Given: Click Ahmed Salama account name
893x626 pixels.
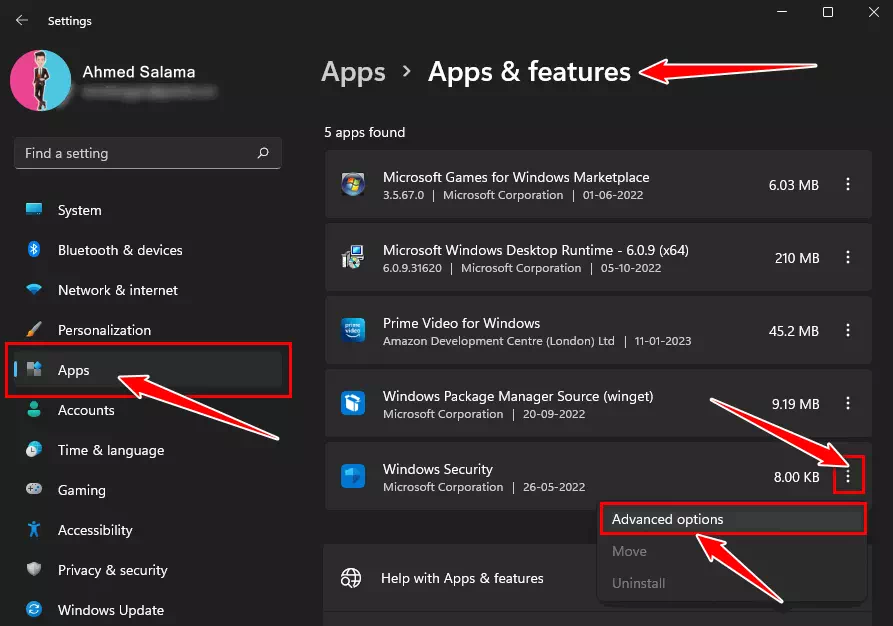Looking at the screenshot, I should click(139, 72).
